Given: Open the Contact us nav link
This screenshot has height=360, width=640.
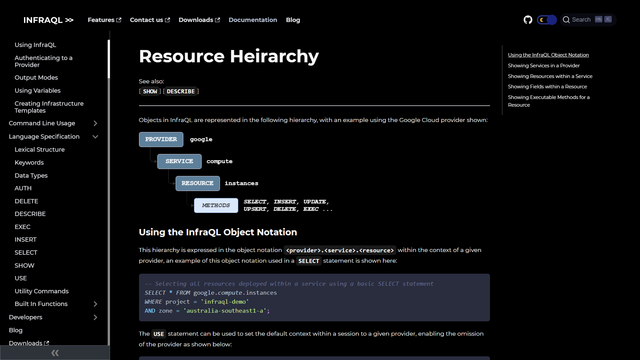Looking at the screenshot, I should [150, 20].
